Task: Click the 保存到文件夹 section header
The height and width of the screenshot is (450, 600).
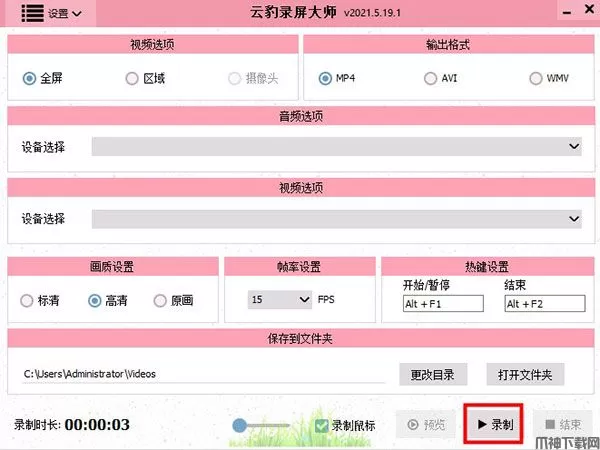Action: [x=301, y=338]
